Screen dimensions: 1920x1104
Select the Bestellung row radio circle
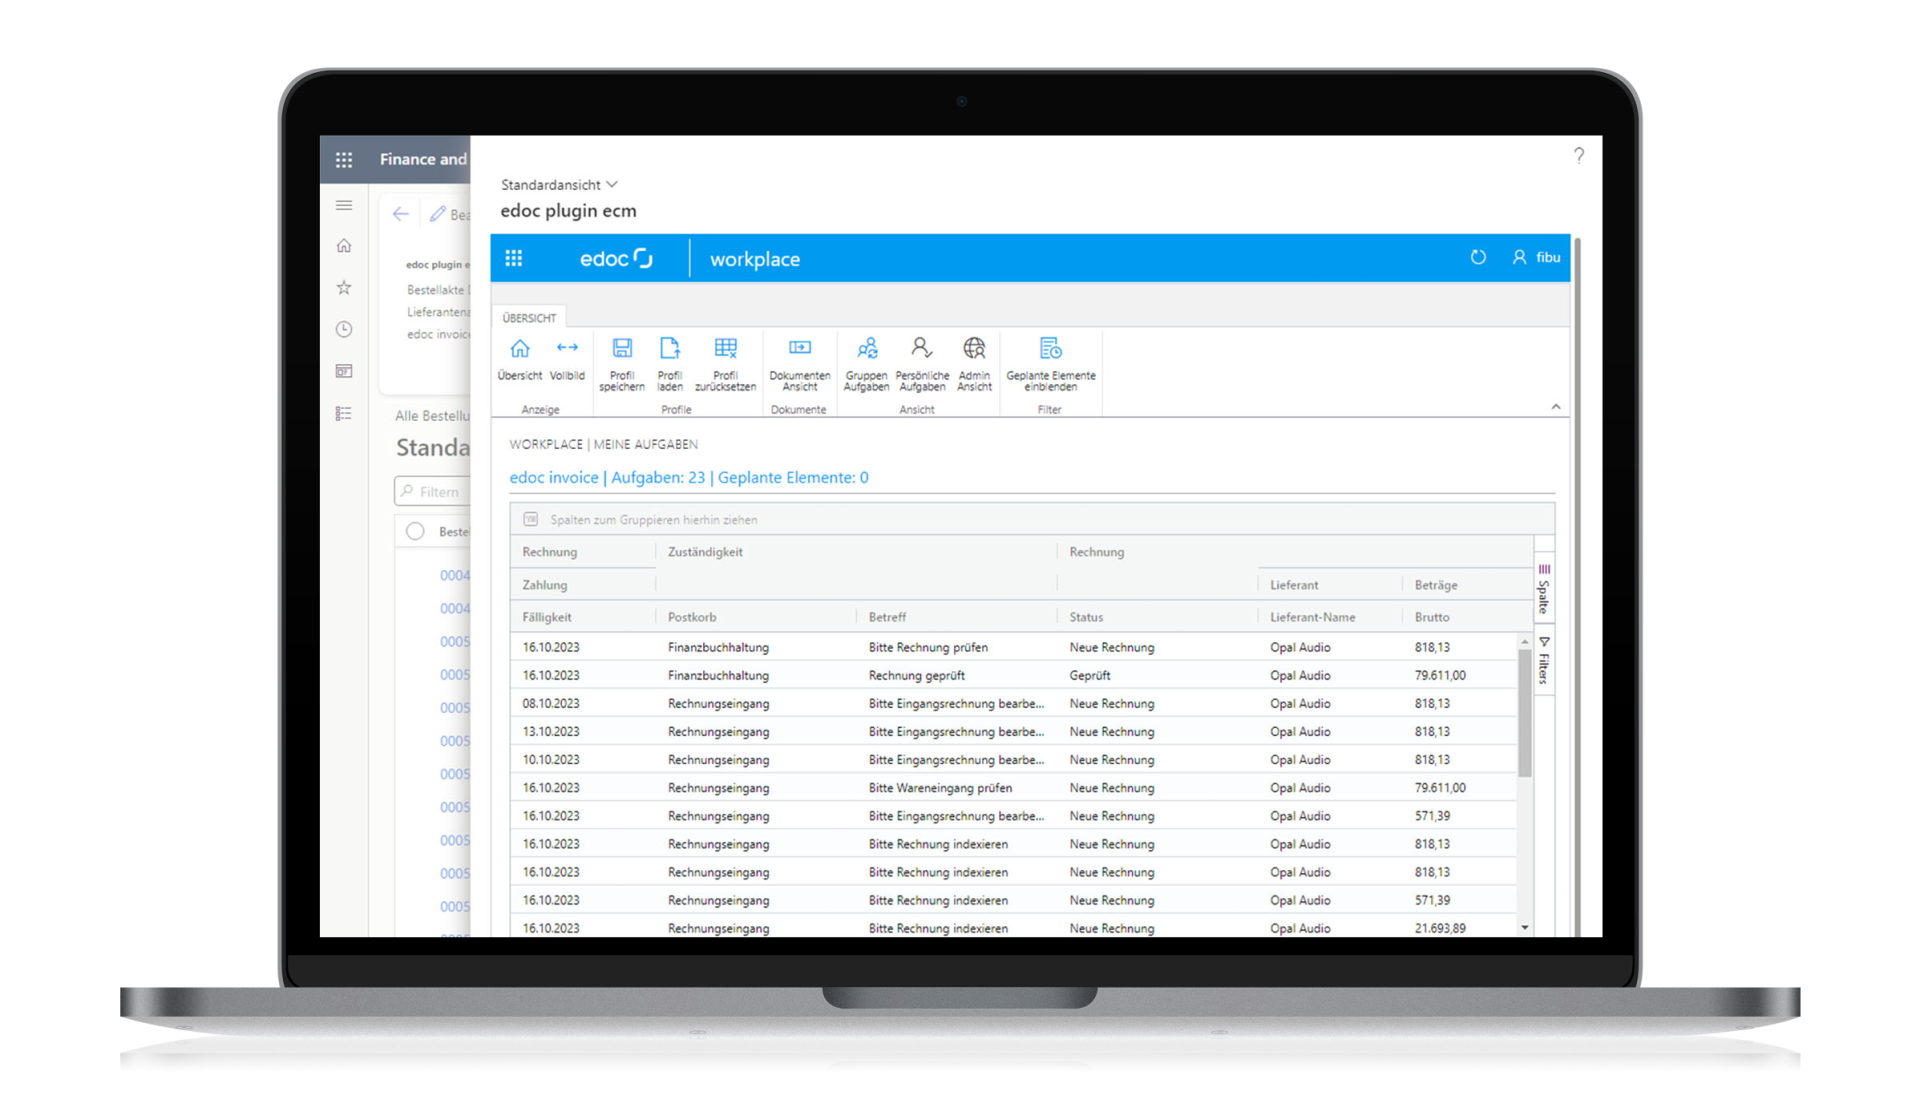click(415, 532)
